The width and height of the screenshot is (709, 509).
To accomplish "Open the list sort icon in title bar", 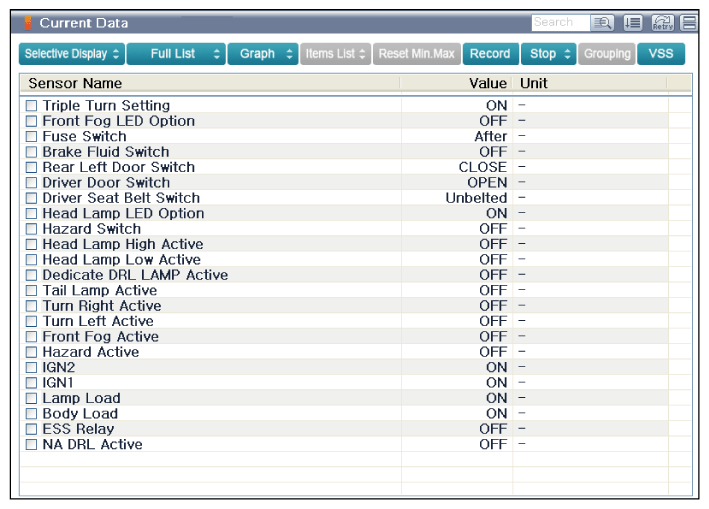I will pos(633,23).
